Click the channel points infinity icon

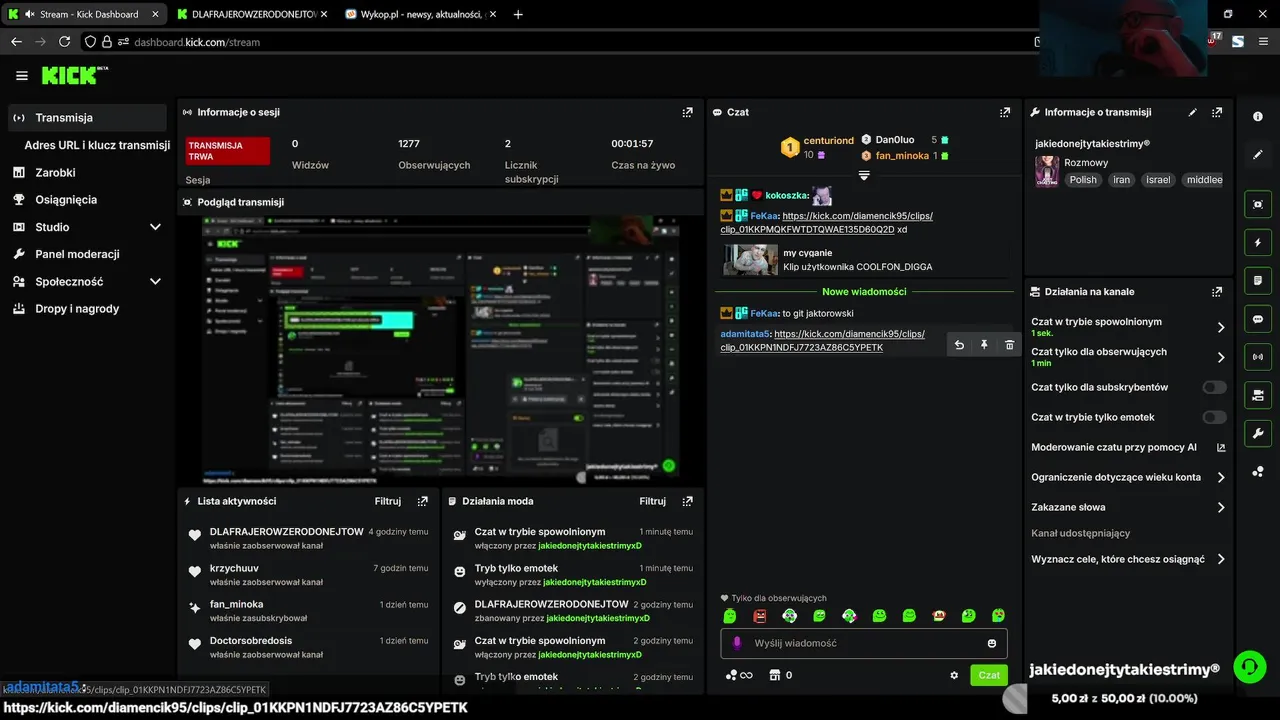pyautogui.click(x=739, y=675)
